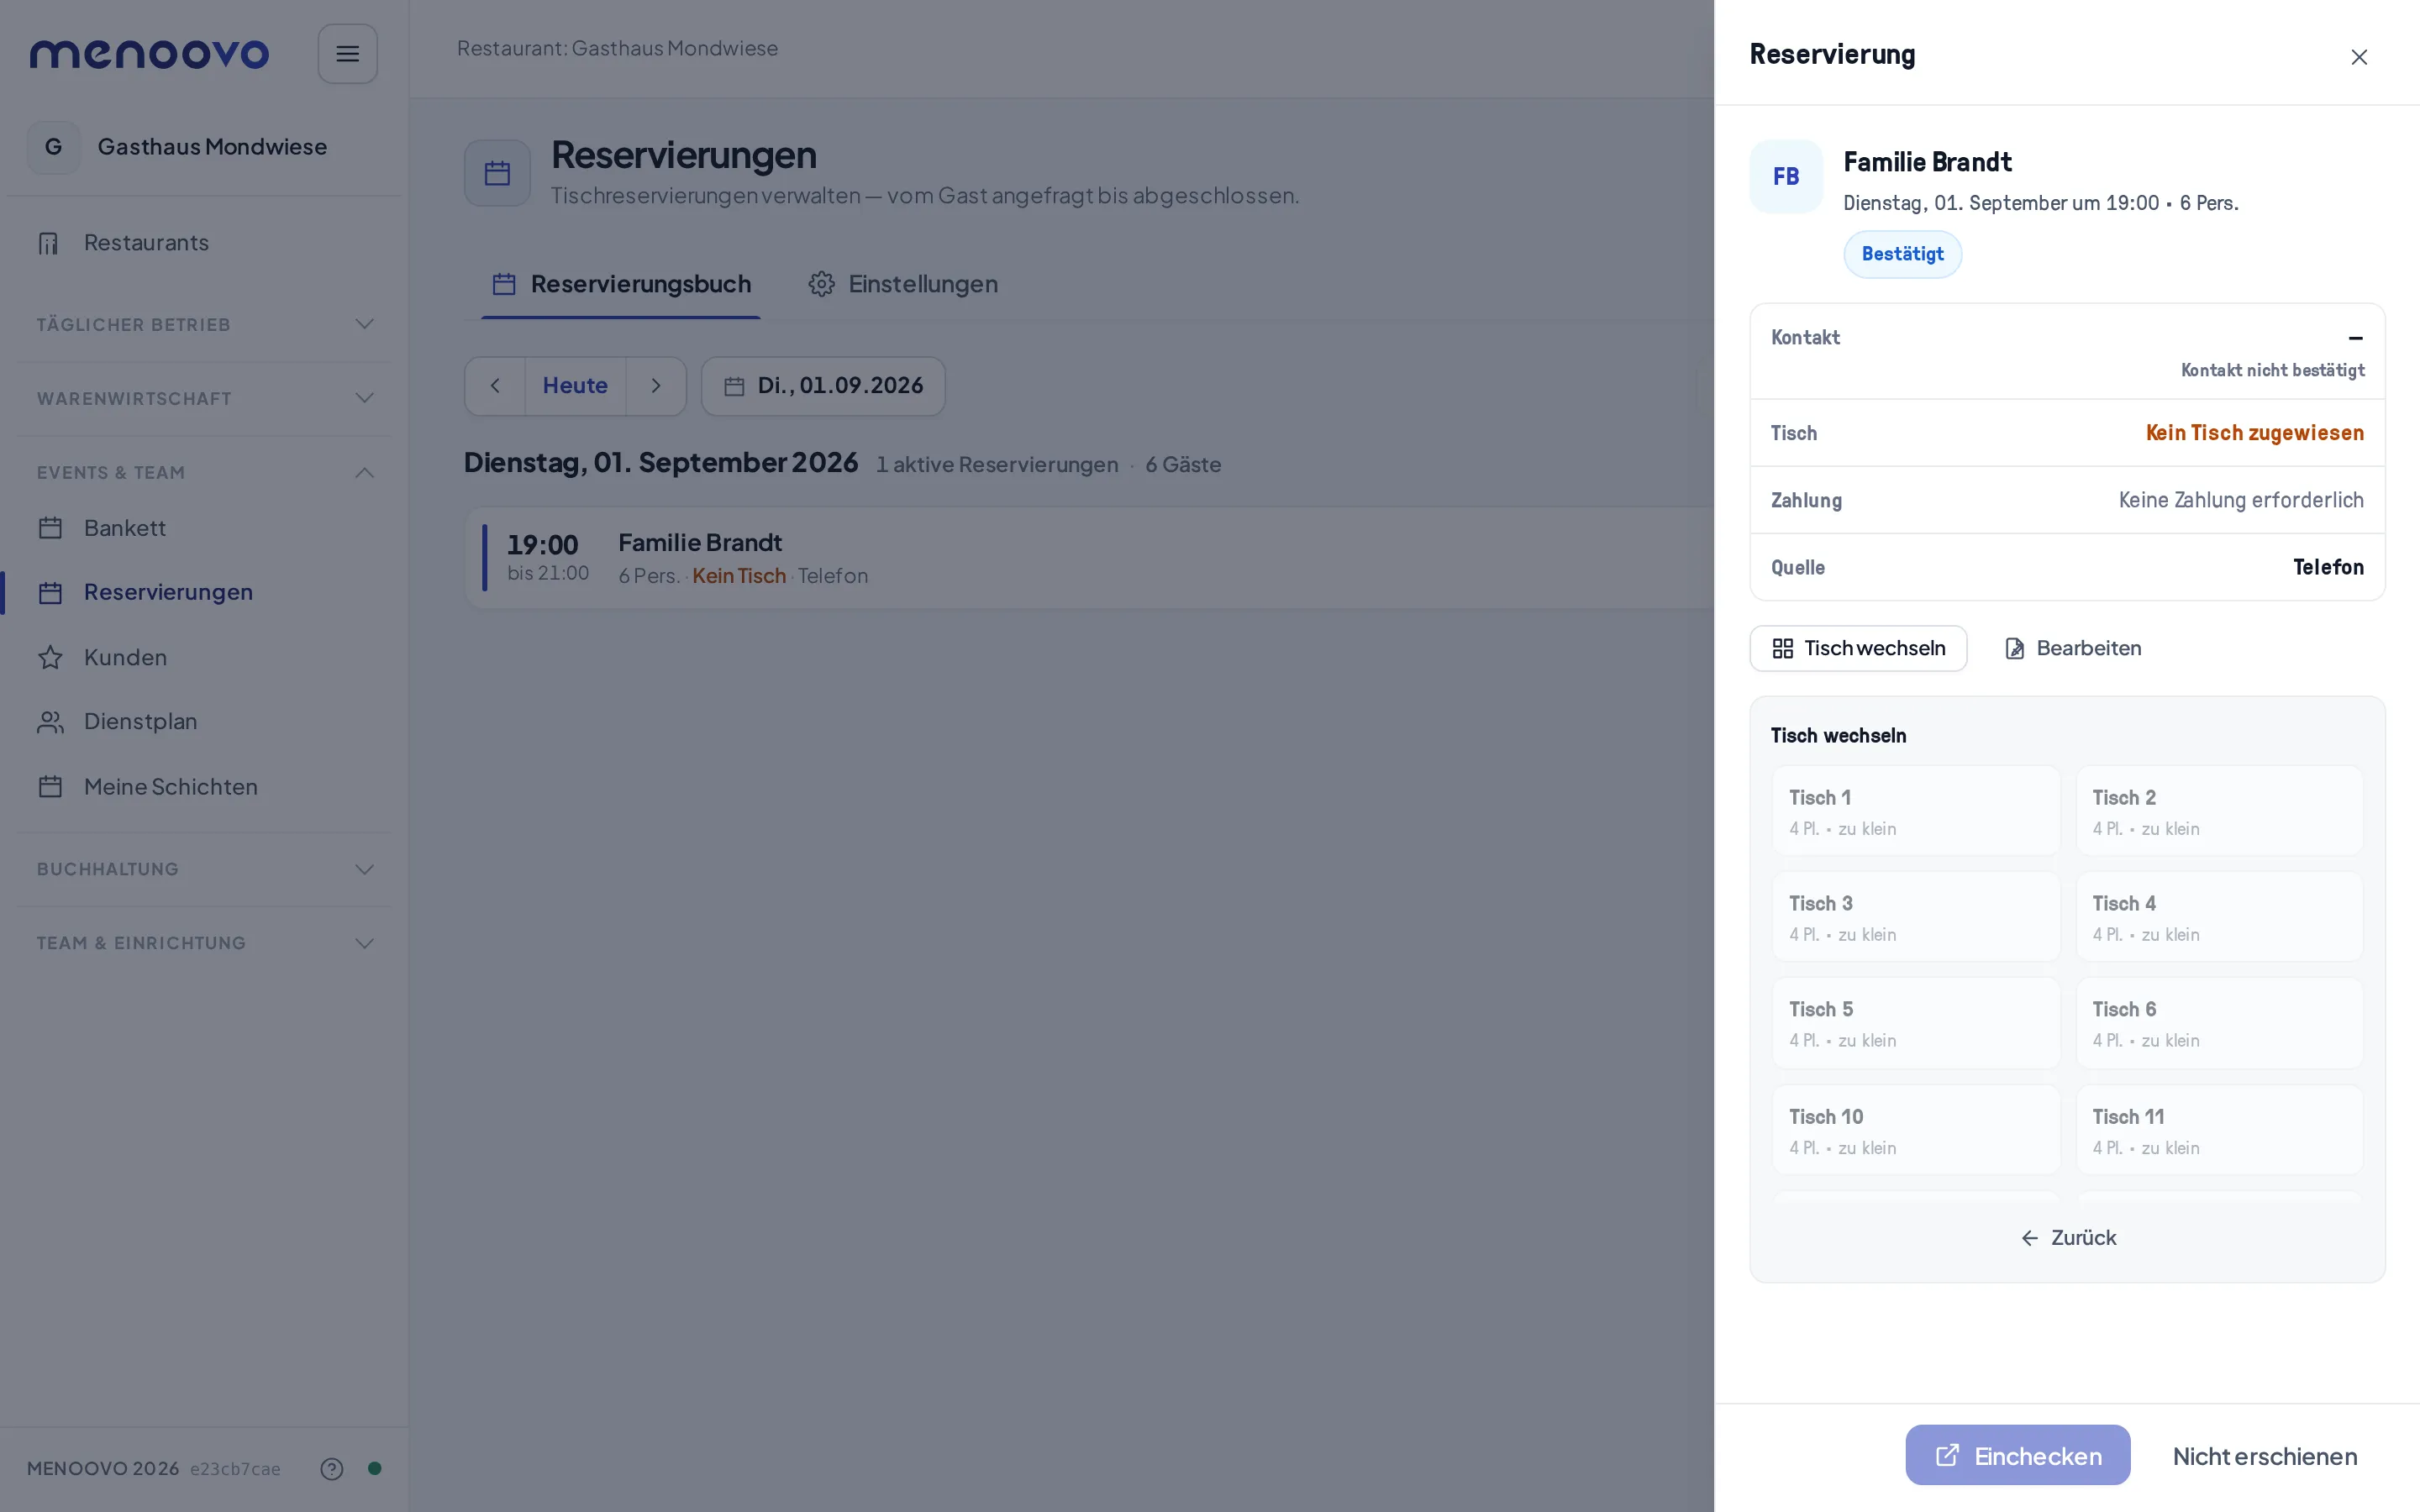2420x1512 pixels.
Task: Click the Bestätigt status badge
Action: (1902, 254)
